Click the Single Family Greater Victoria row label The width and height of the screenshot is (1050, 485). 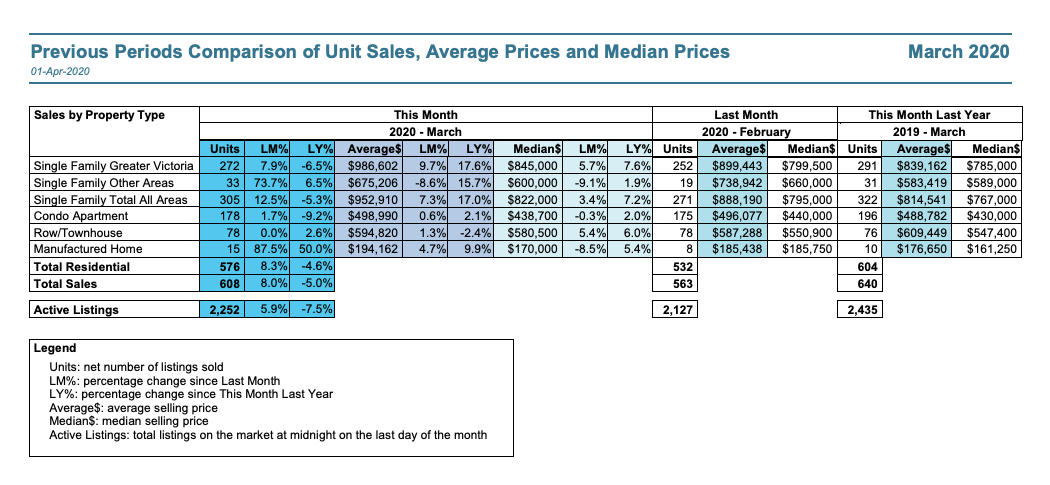click(x=105, y=166)
